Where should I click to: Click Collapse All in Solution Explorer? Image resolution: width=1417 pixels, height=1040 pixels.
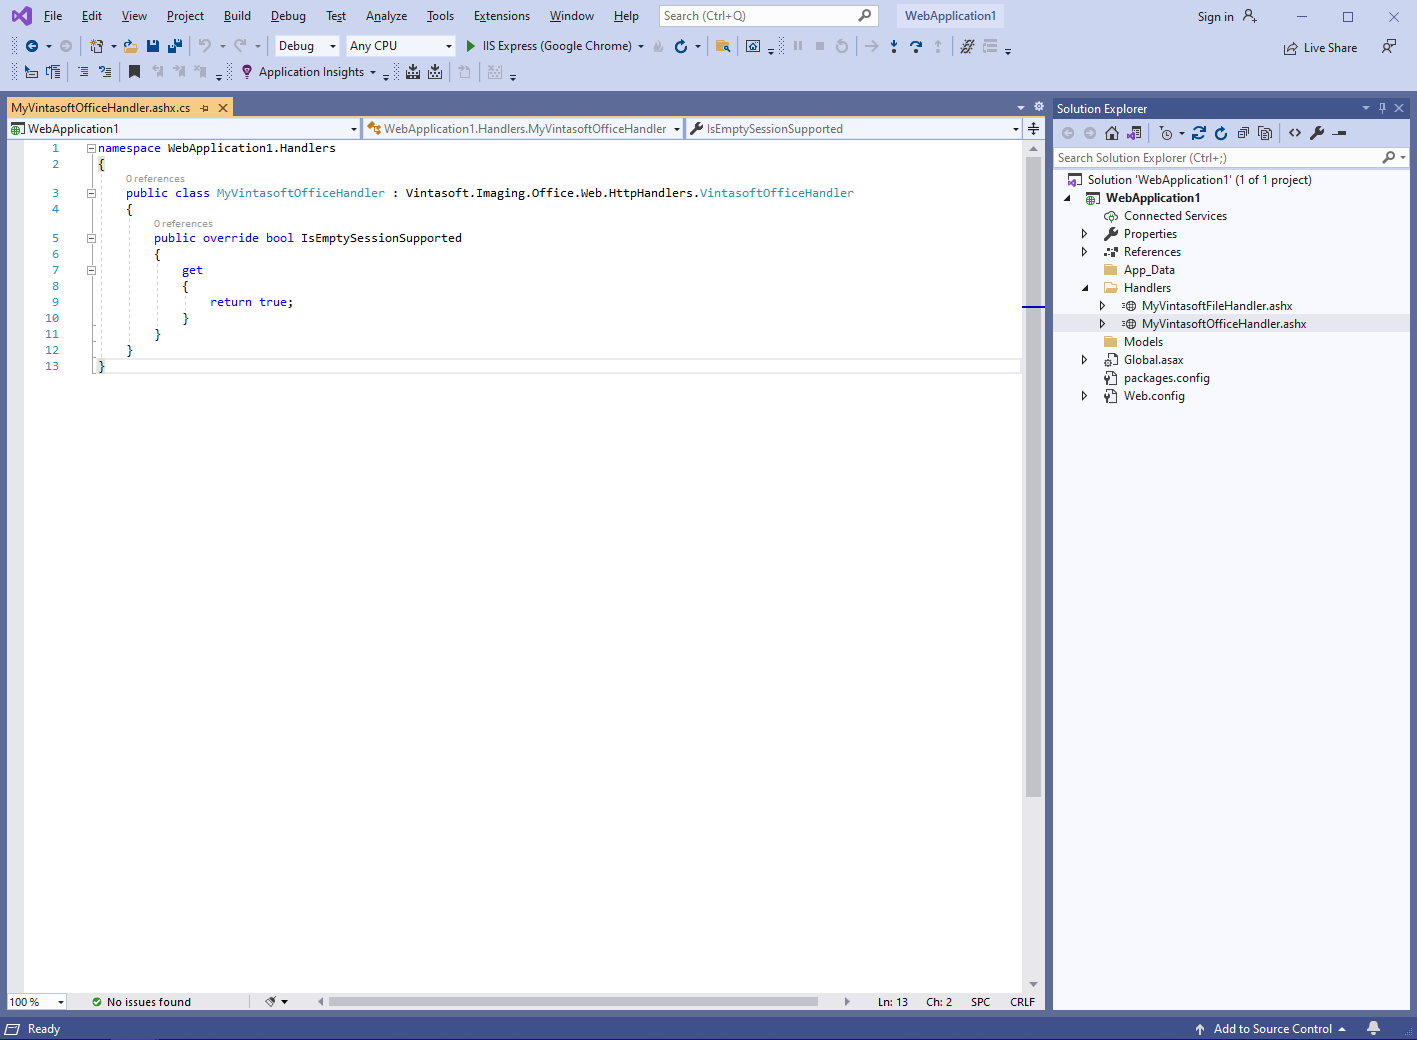click(1243, 133)
